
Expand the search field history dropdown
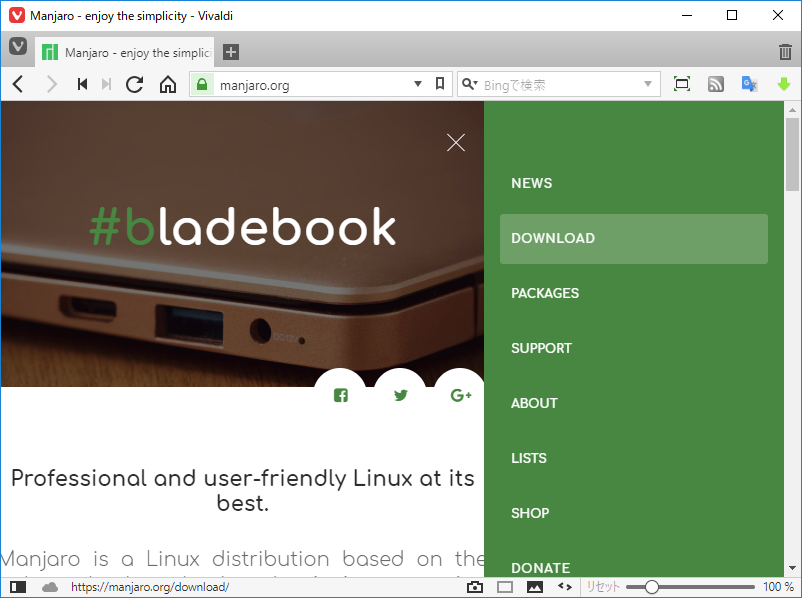click(x=648, y=84)
